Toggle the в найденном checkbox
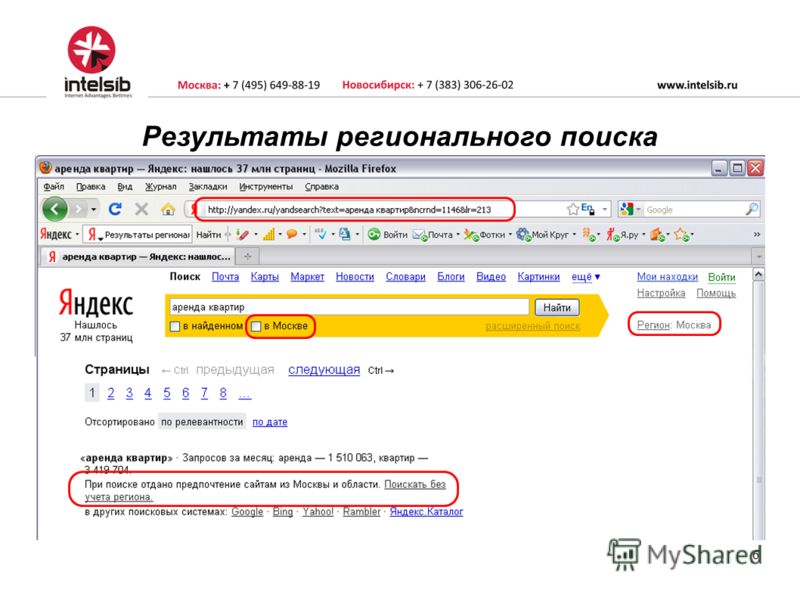This screenshot has width=800, height=600. click(175, 327)
